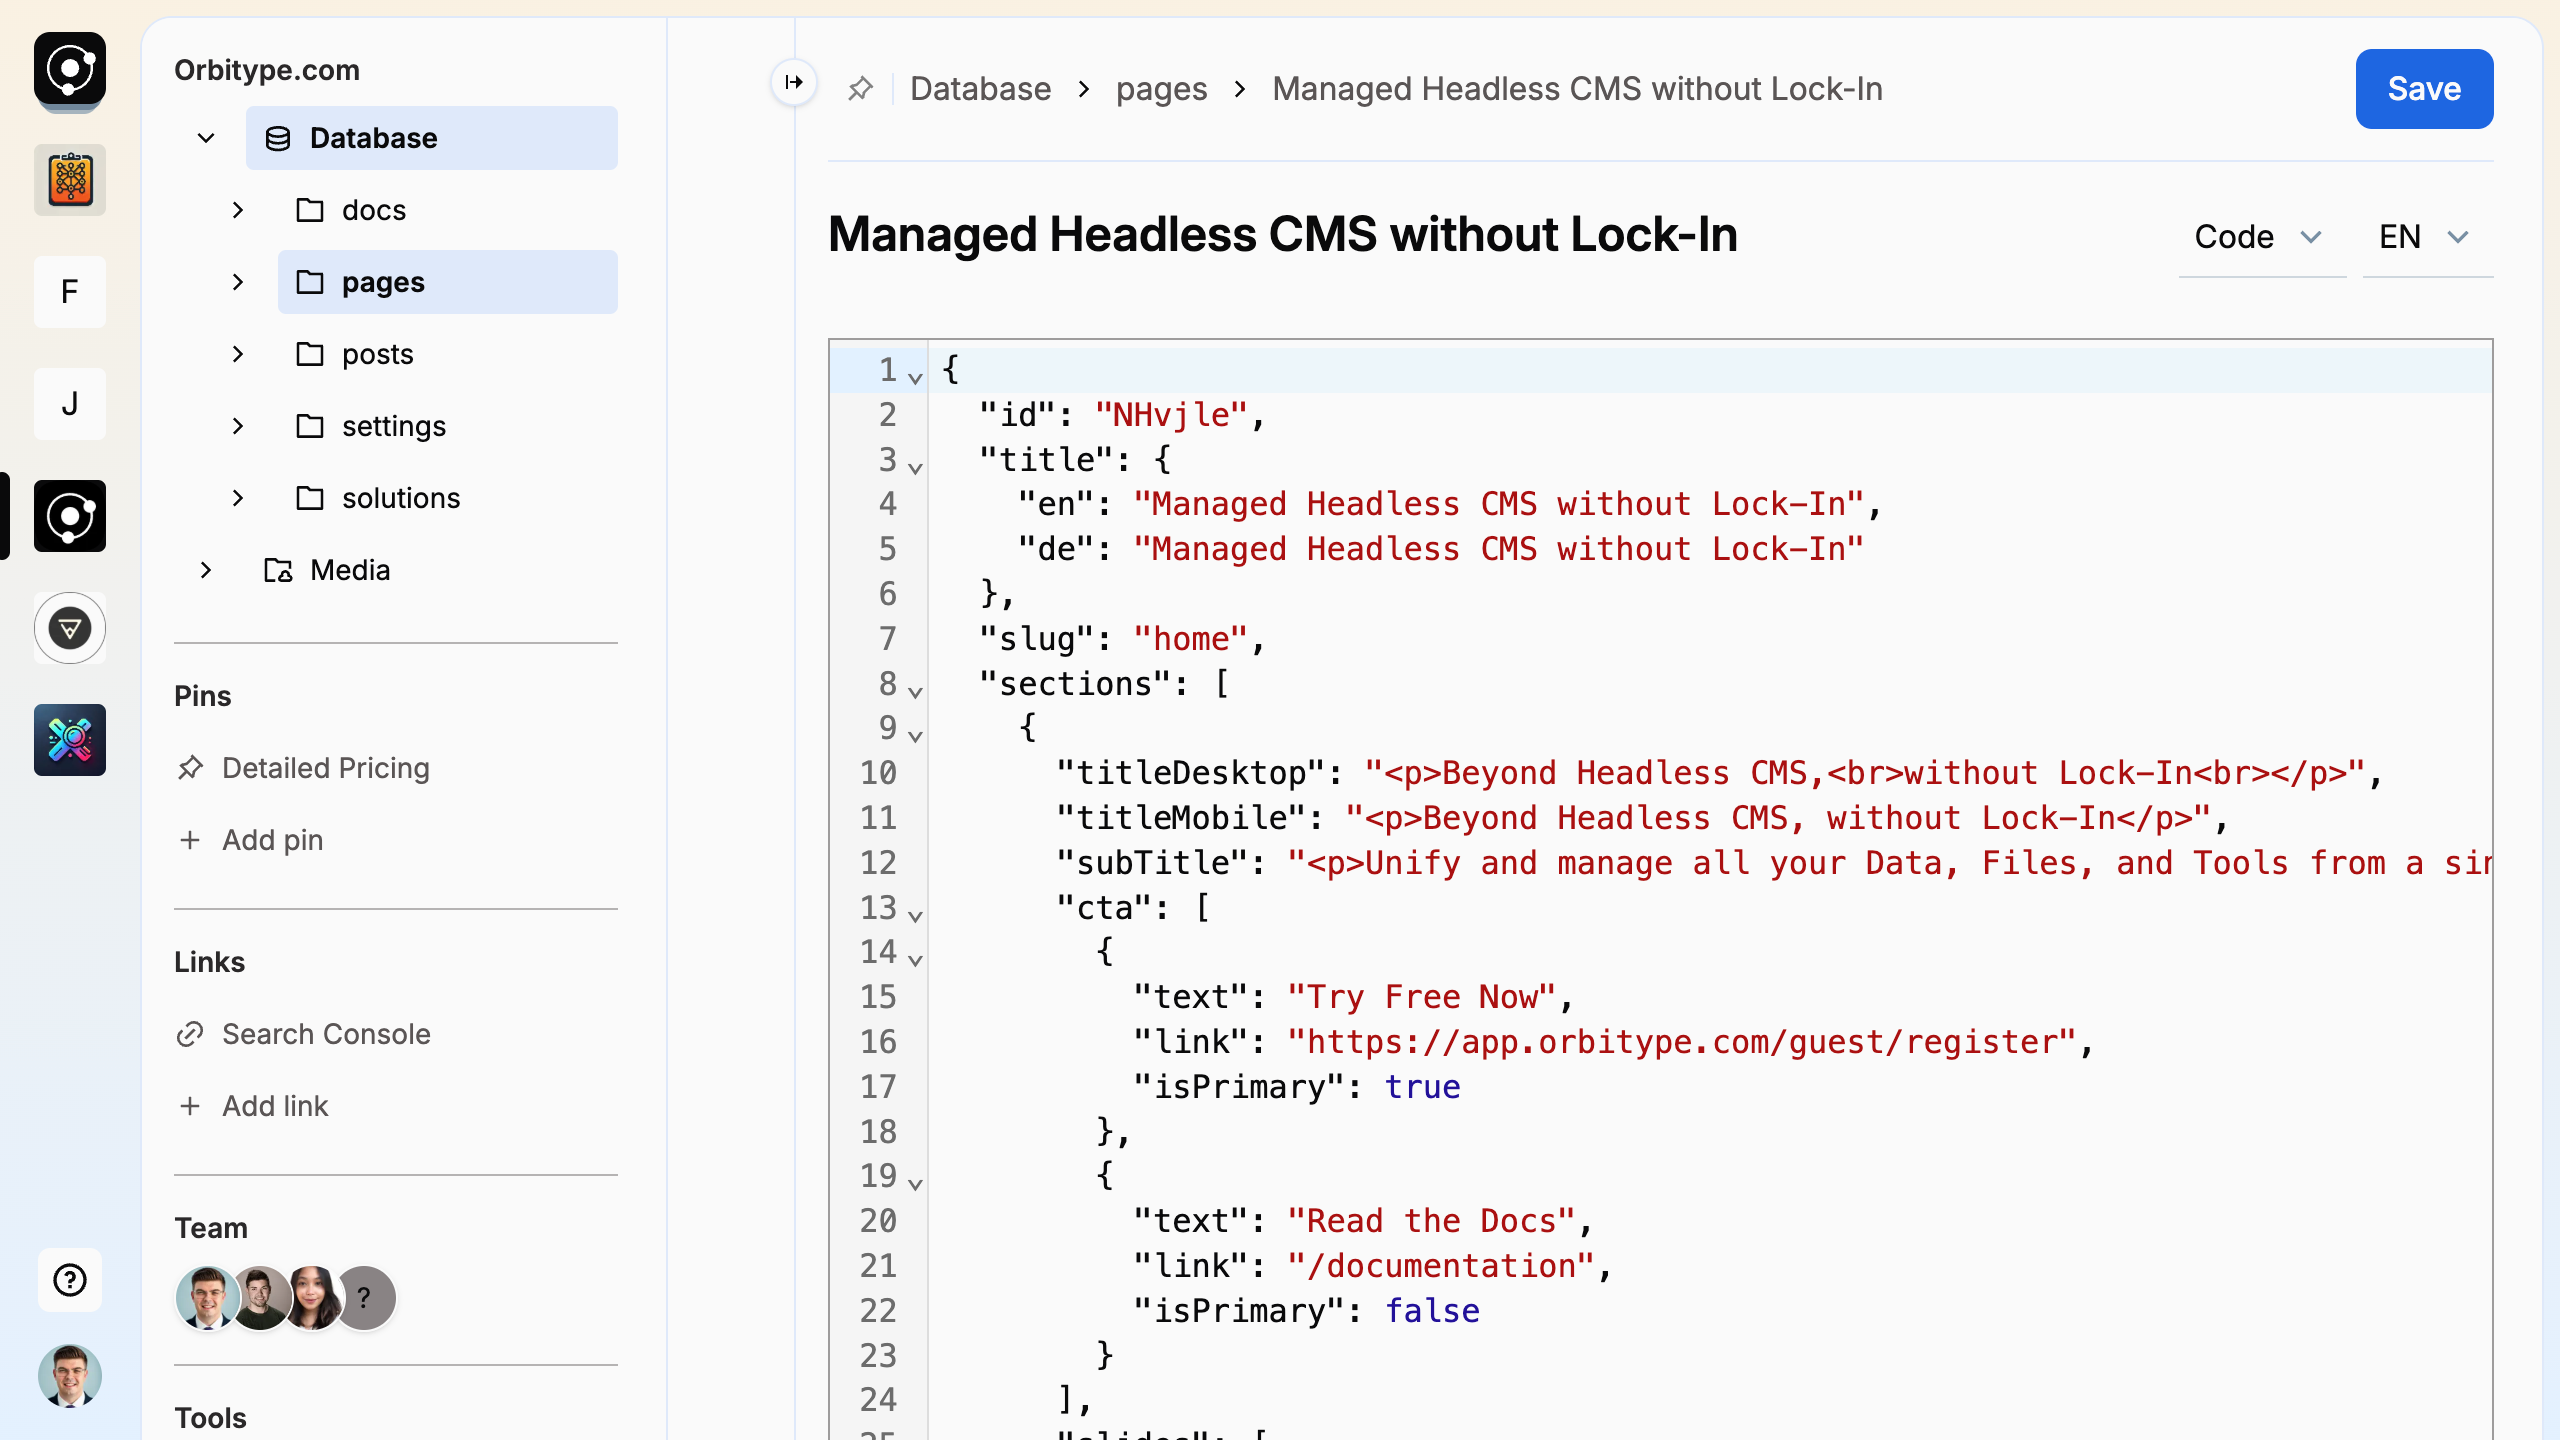Image resolution: width=2560 pixels, height=1440 pixels.
Task: Fold the cta array at line 13
Action: (915, 915)
